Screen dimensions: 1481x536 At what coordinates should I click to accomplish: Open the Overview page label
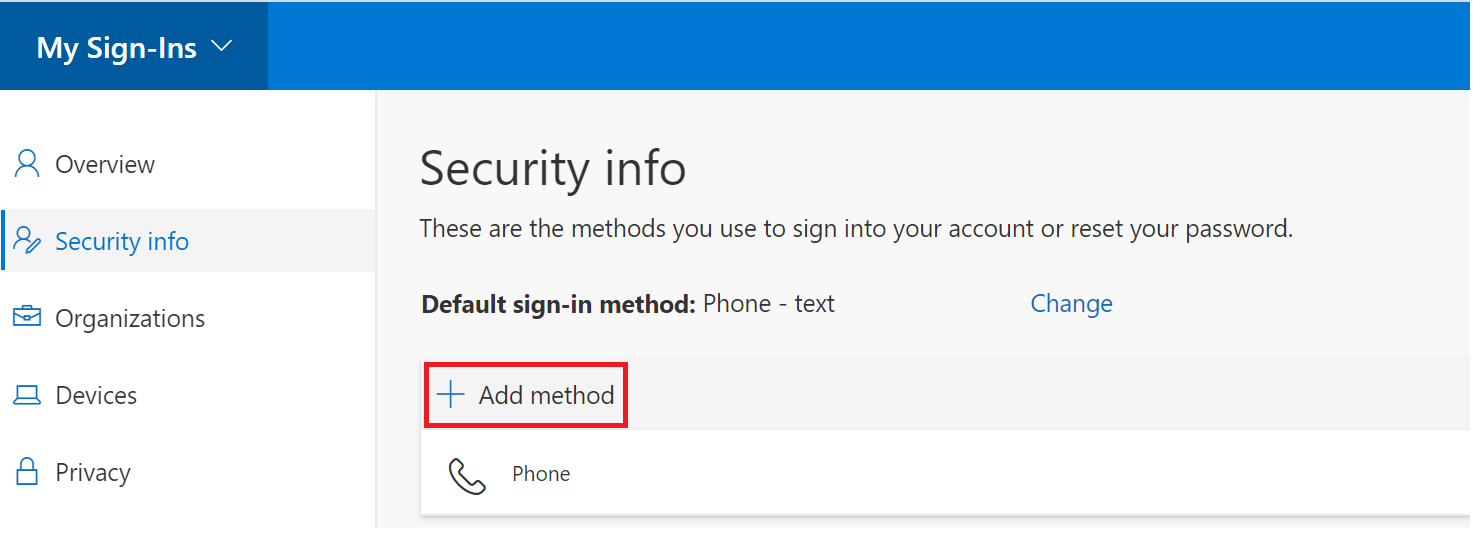105,164
